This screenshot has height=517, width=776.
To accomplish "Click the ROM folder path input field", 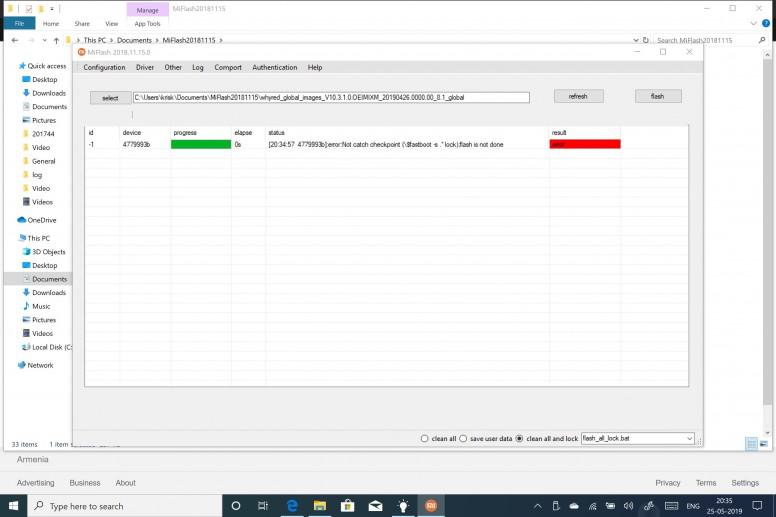I will [x=330, y=97].
